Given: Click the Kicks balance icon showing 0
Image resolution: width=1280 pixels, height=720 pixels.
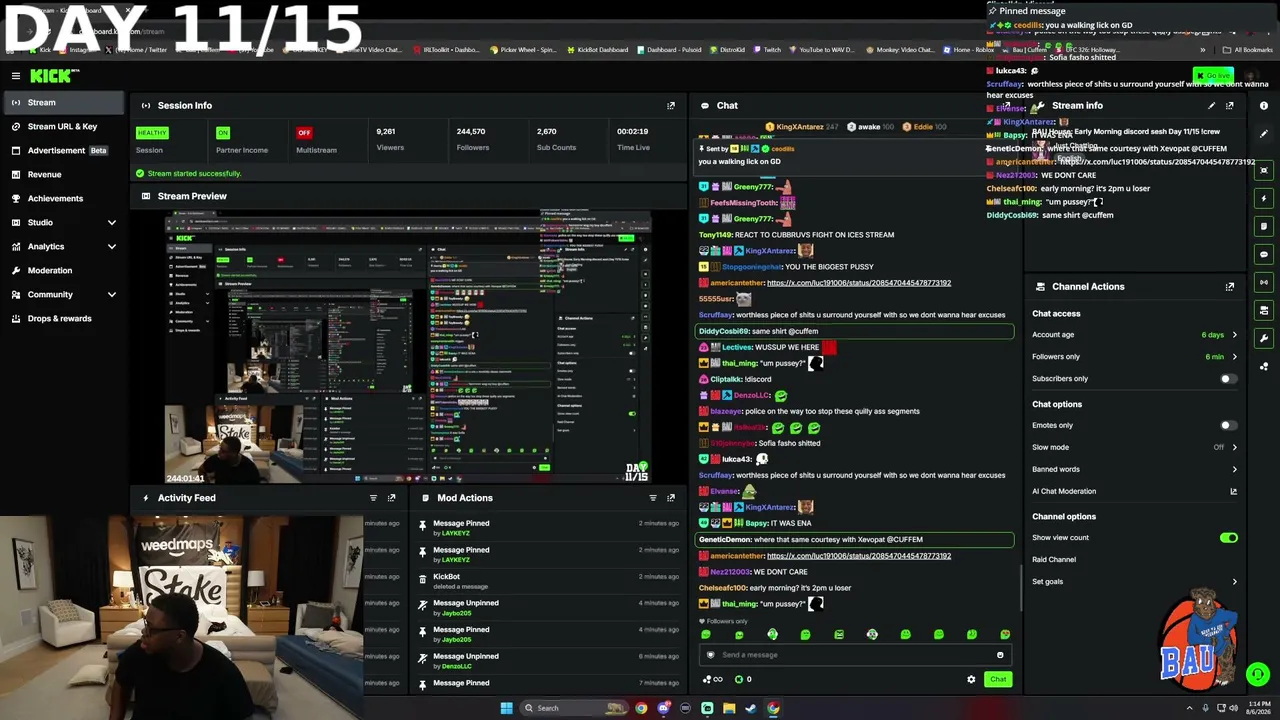Looking at the screenshot, I should 743,679.
